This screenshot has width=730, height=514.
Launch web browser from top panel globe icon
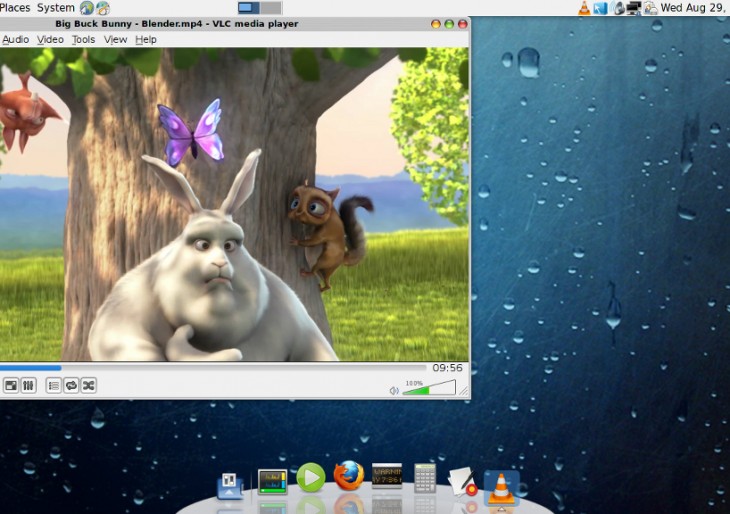point(87,7)
